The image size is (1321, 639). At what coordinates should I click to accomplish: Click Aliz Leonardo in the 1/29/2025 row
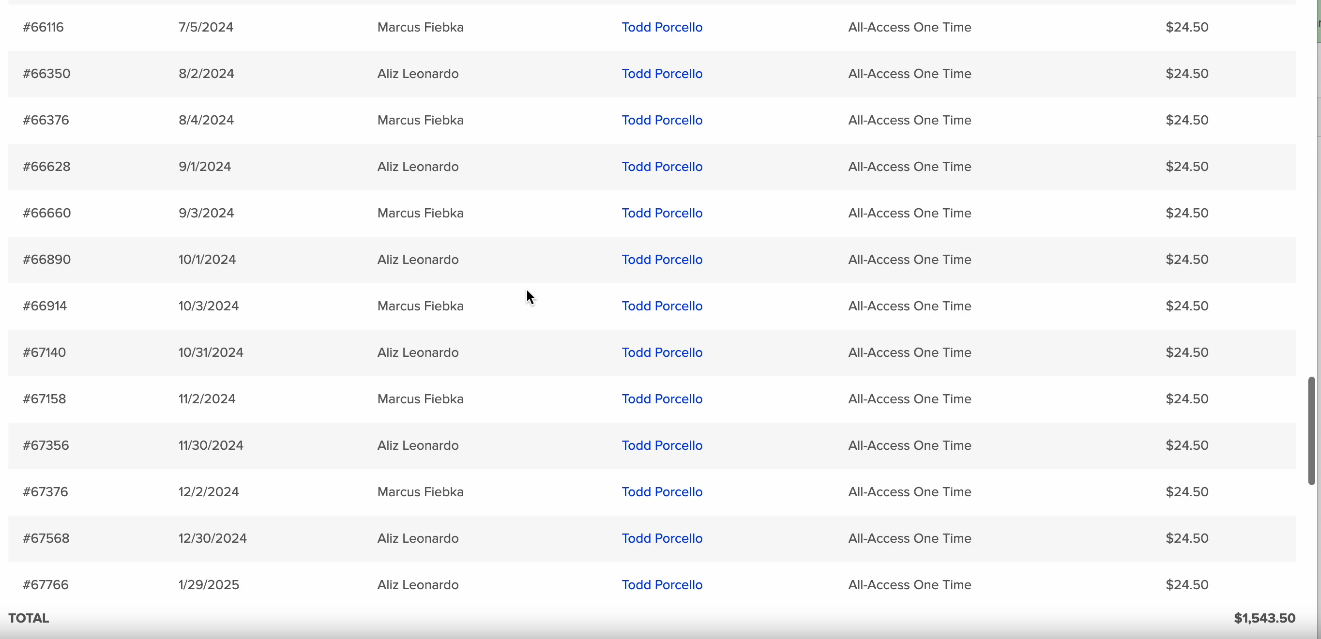[x=418, y=585]
